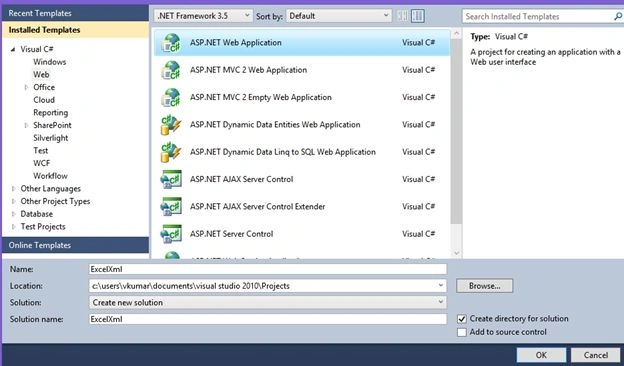Collapse the Visual C# tree node
The image size is (624, 366).
click(x=13, y=49)
